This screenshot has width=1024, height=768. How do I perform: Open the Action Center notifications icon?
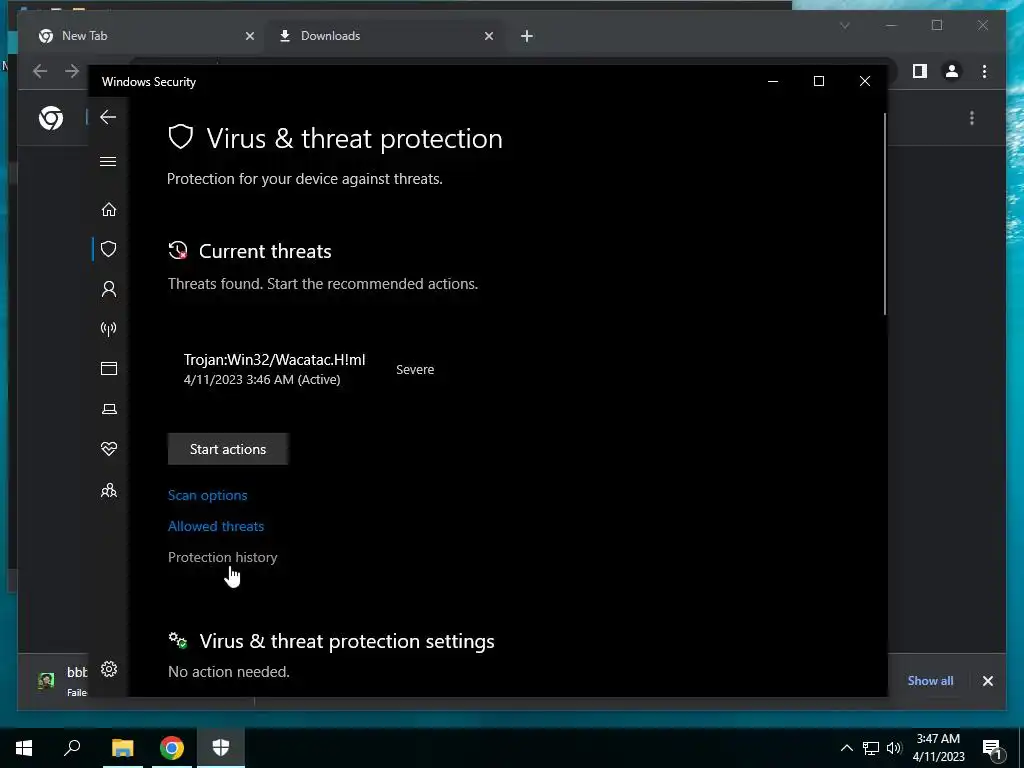(x=993, y=748)
